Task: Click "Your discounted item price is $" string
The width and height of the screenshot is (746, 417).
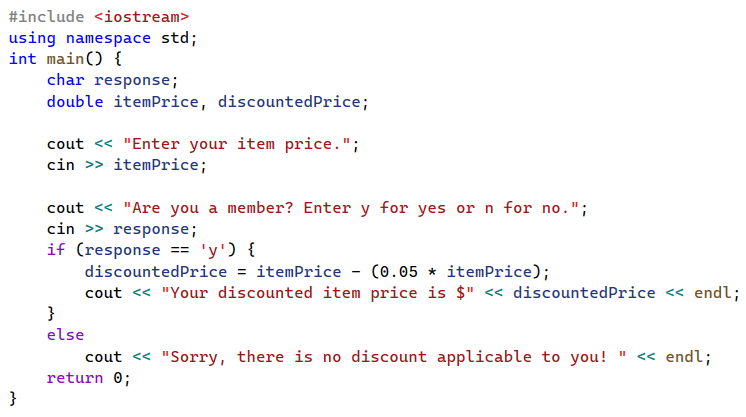Action: (317, 292)
